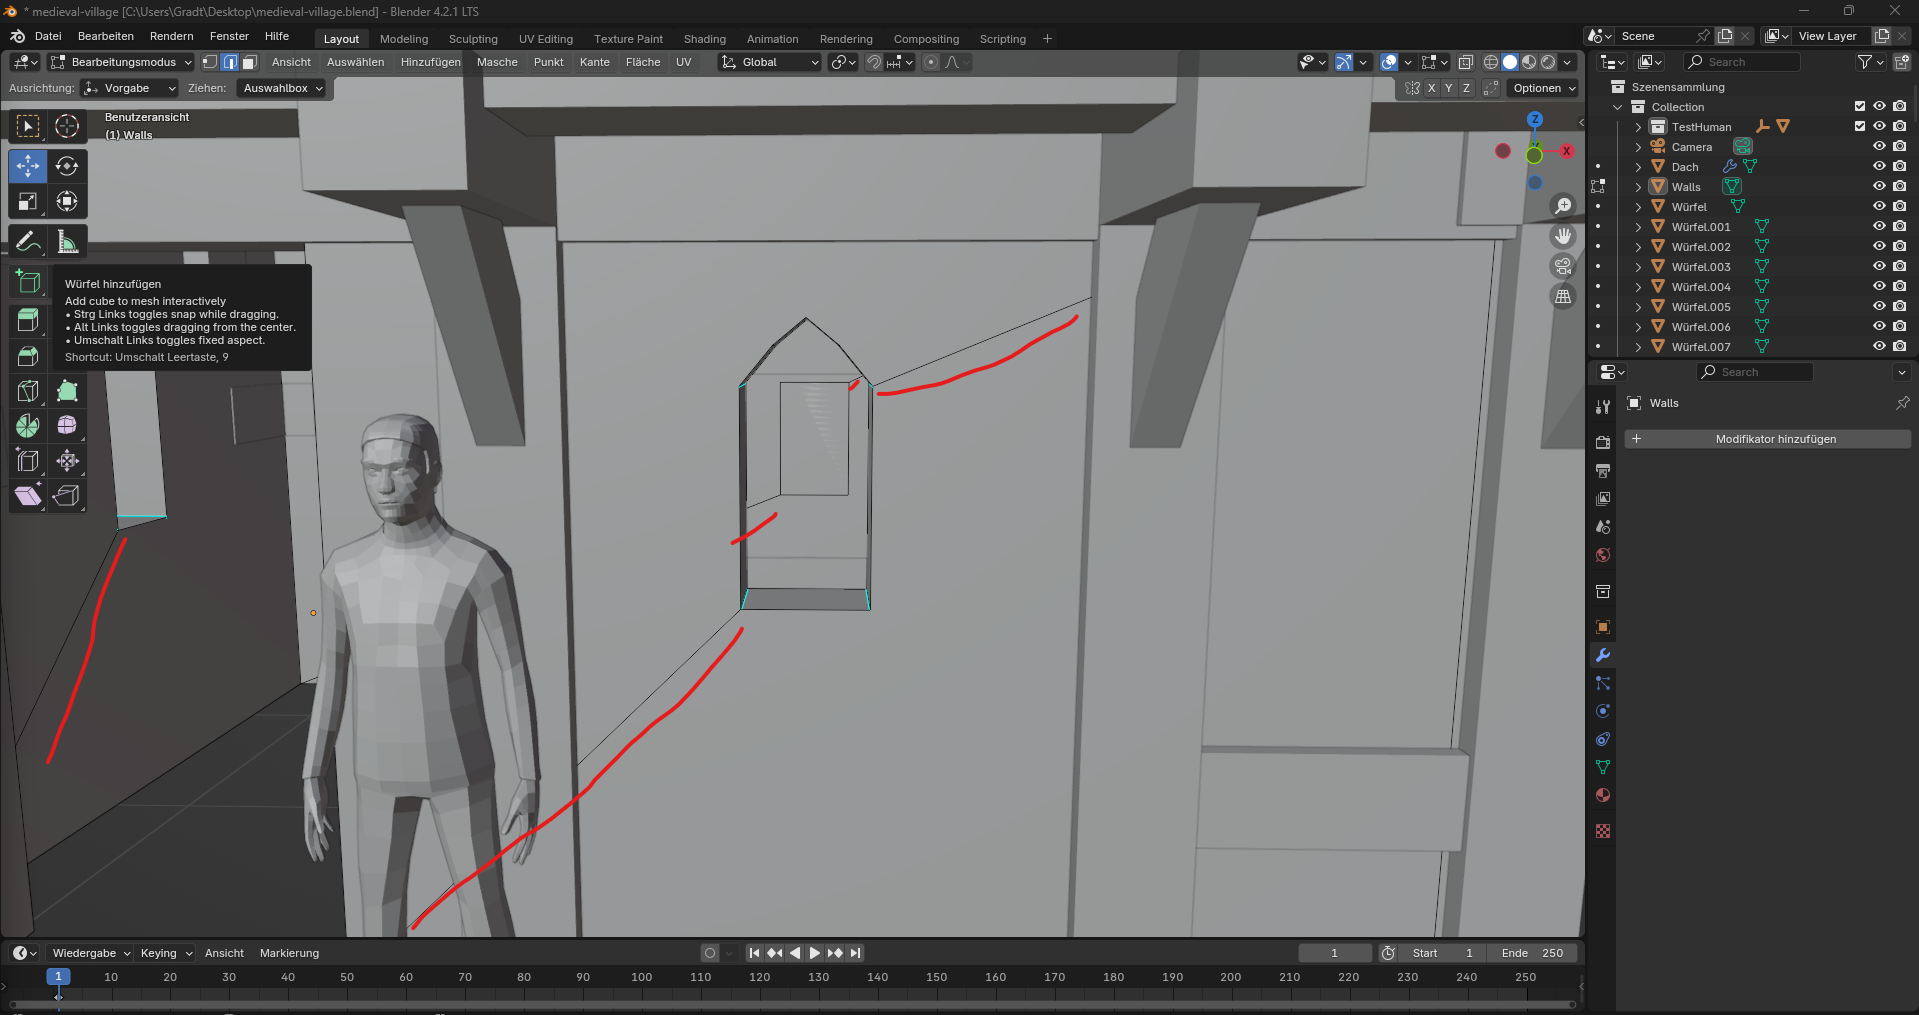Switch to the Sculpting workspace tab

coord(473,39)
